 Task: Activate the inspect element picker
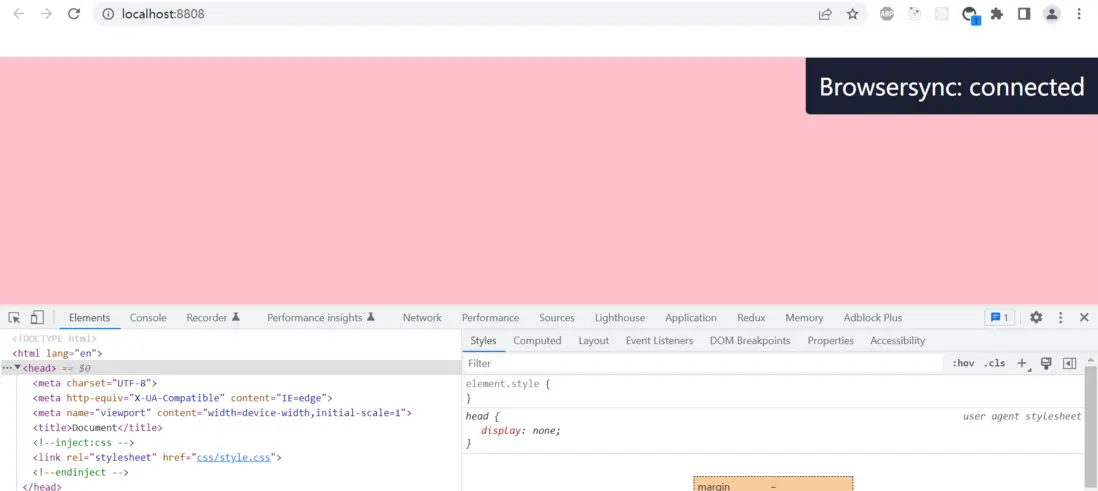[14, 317]
